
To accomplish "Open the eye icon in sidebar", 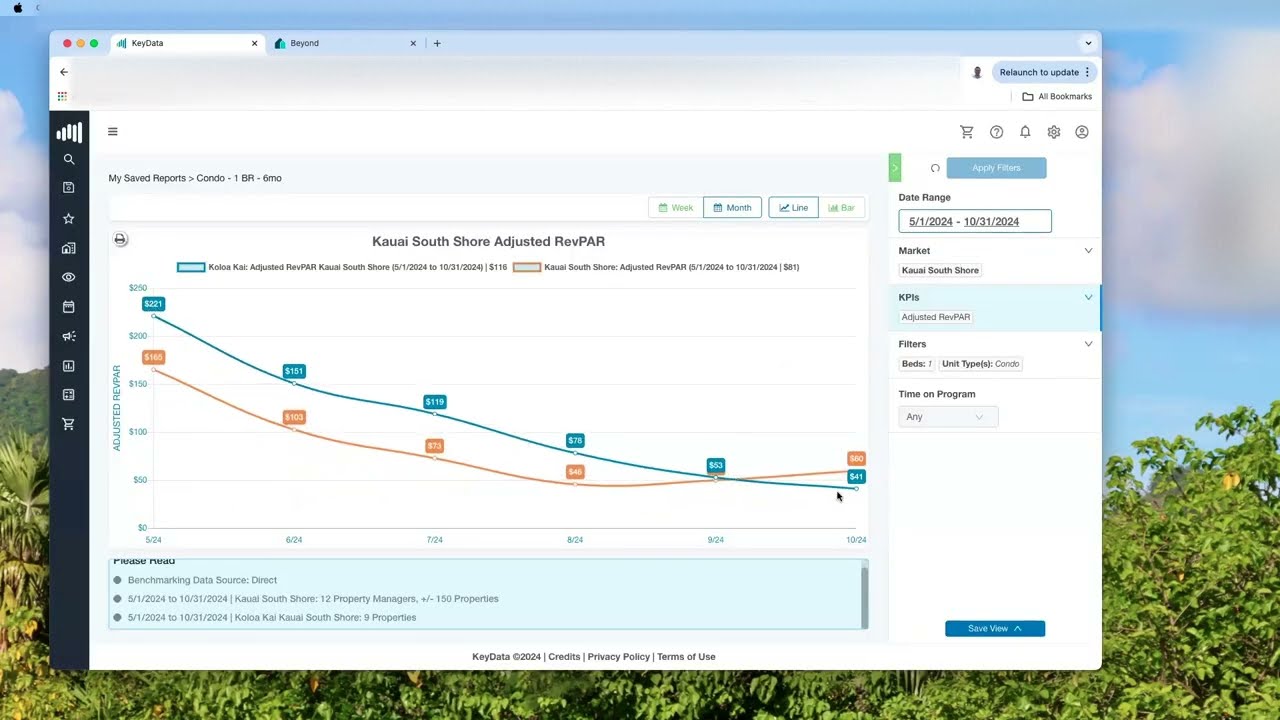I will [x=69, y=277].
